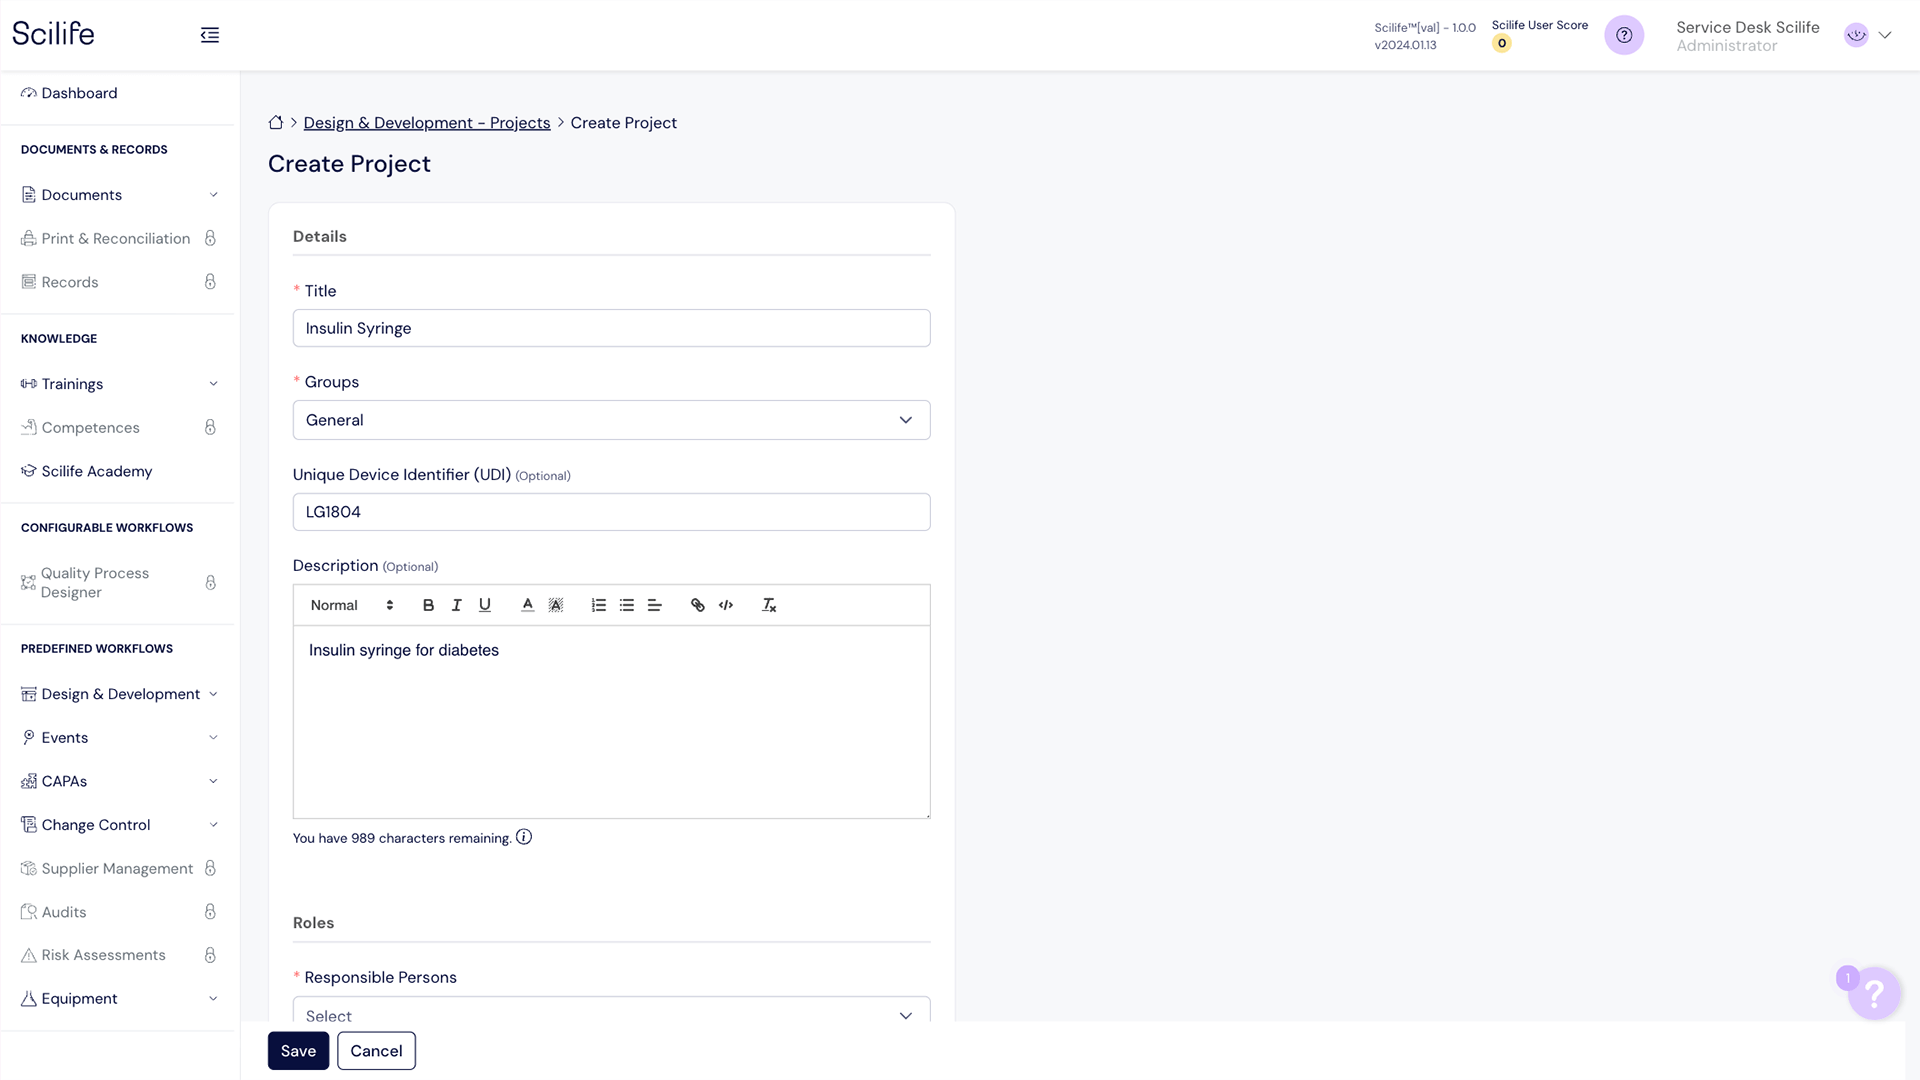
Task: Save the new project
Action: (x=298, y=1050)
